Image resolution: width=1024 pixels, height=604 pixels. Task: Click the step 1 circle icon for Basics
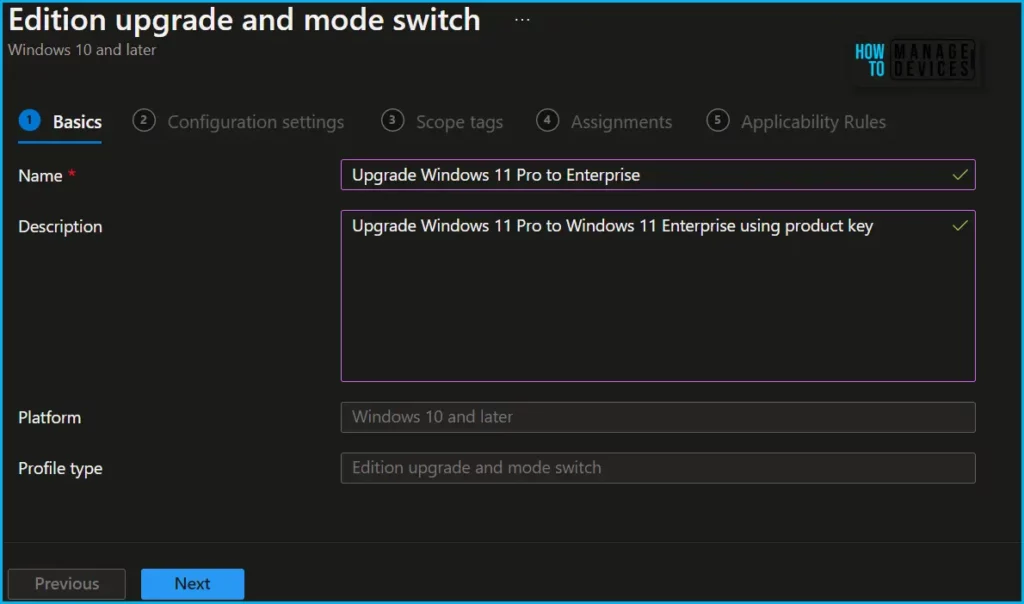coord(29,121)
